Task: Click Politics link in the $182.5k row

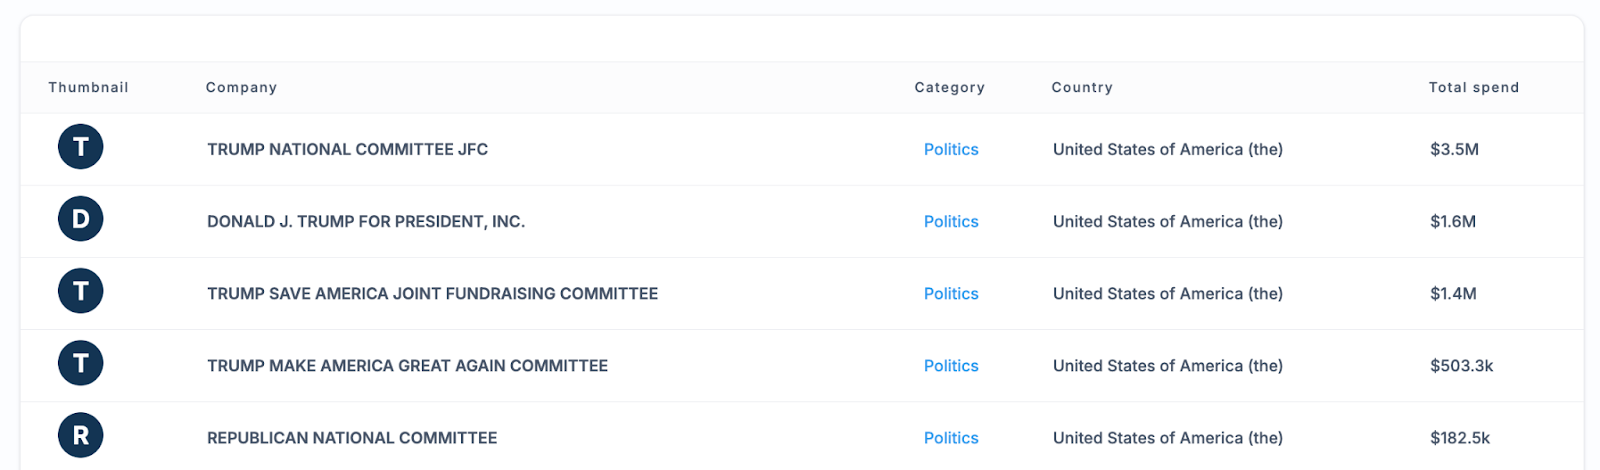Action: click(x=951, y=437)
